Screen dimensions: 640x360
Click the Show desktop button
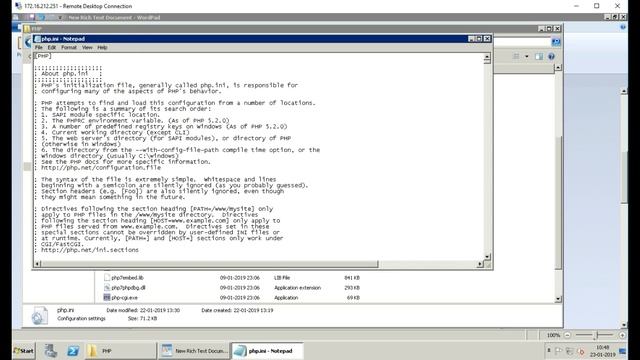pyautogui.click(x=622, y=351)
